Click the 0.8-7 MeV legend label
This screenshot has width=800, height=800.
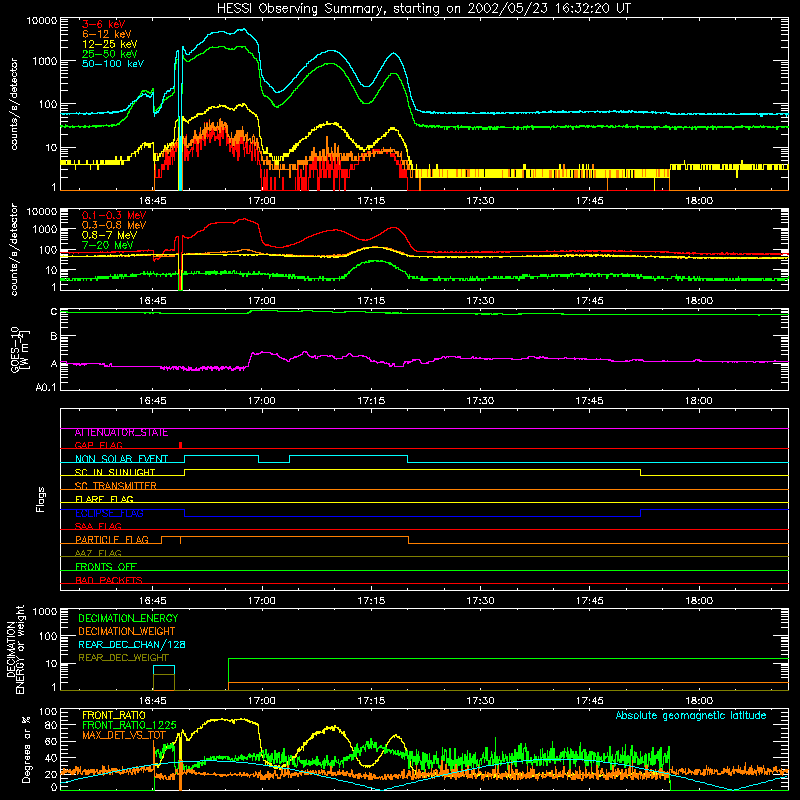[109, 235]
